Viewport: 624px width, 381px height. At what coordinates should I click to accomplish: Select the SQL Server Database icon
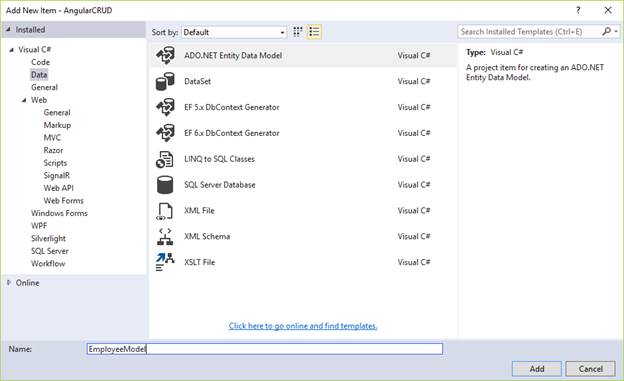coord(165,185)
